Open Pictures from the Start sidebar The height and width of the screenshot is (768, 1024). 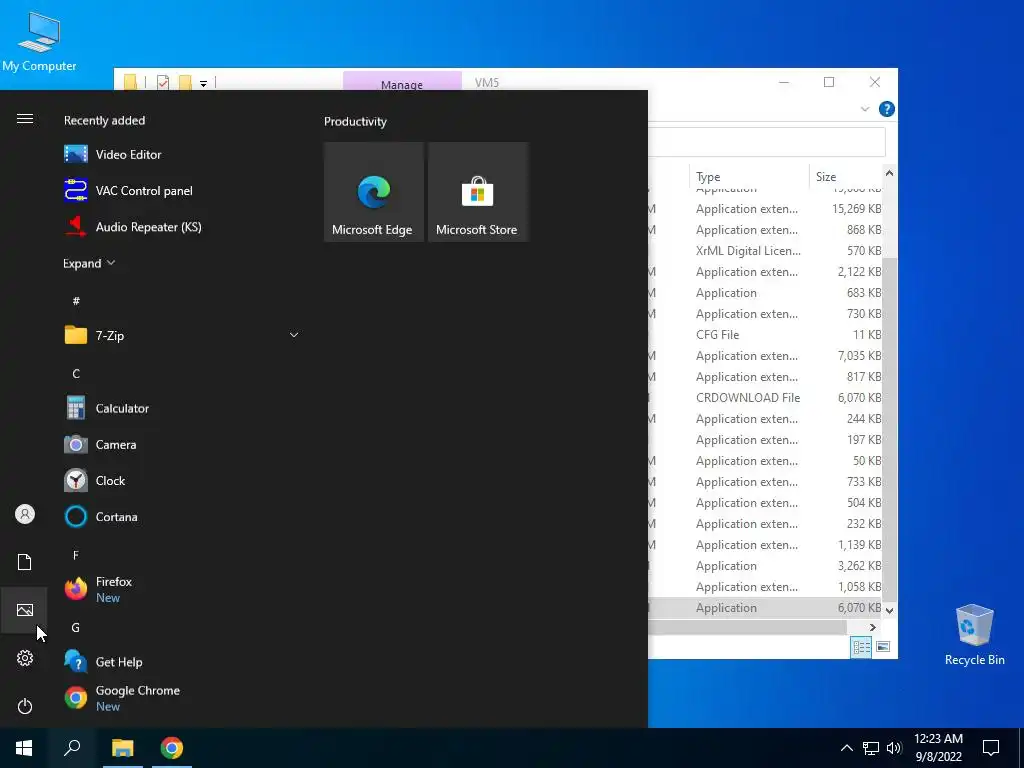pos(25,610)
